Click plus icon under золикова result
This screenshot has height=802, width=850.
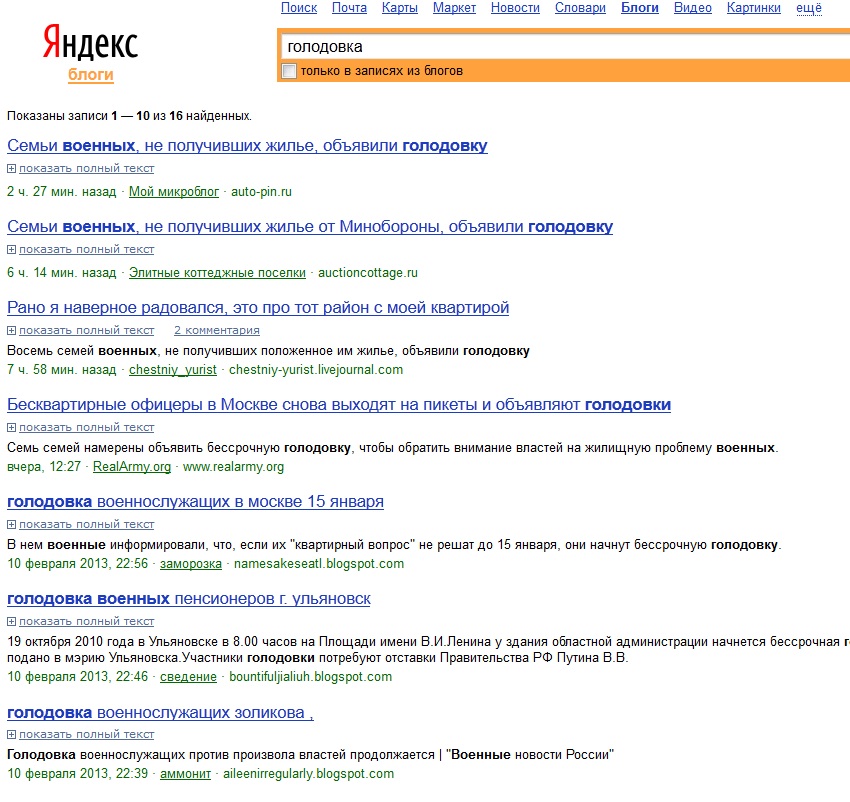pyautogui.click(x=12, y=734)
